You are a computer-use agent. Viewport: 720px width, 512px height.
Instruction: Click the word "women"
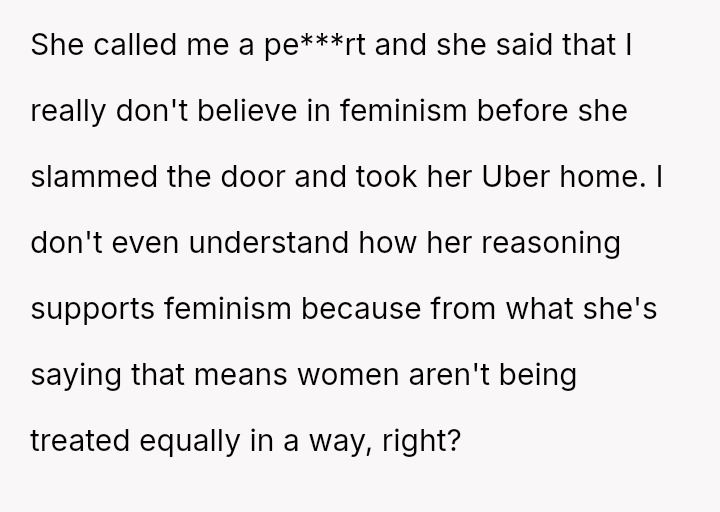(348, 376)
